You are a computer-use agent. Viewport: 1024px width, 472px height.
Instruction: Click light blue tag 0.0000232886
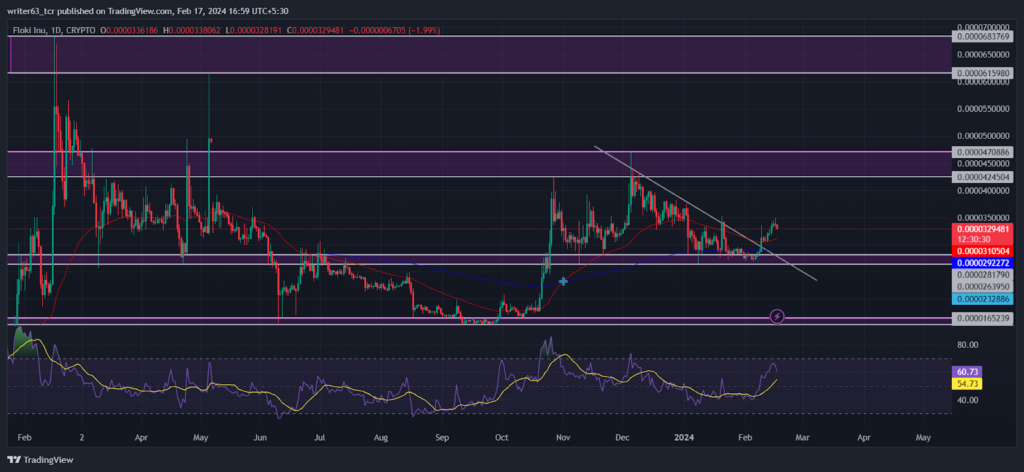982,298
